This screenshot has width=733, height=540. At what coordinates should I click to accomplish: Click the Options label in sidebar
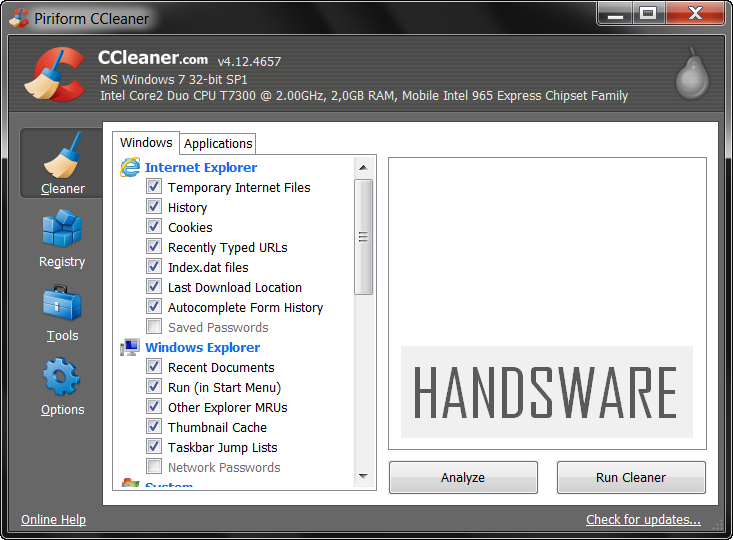(63, 410)
